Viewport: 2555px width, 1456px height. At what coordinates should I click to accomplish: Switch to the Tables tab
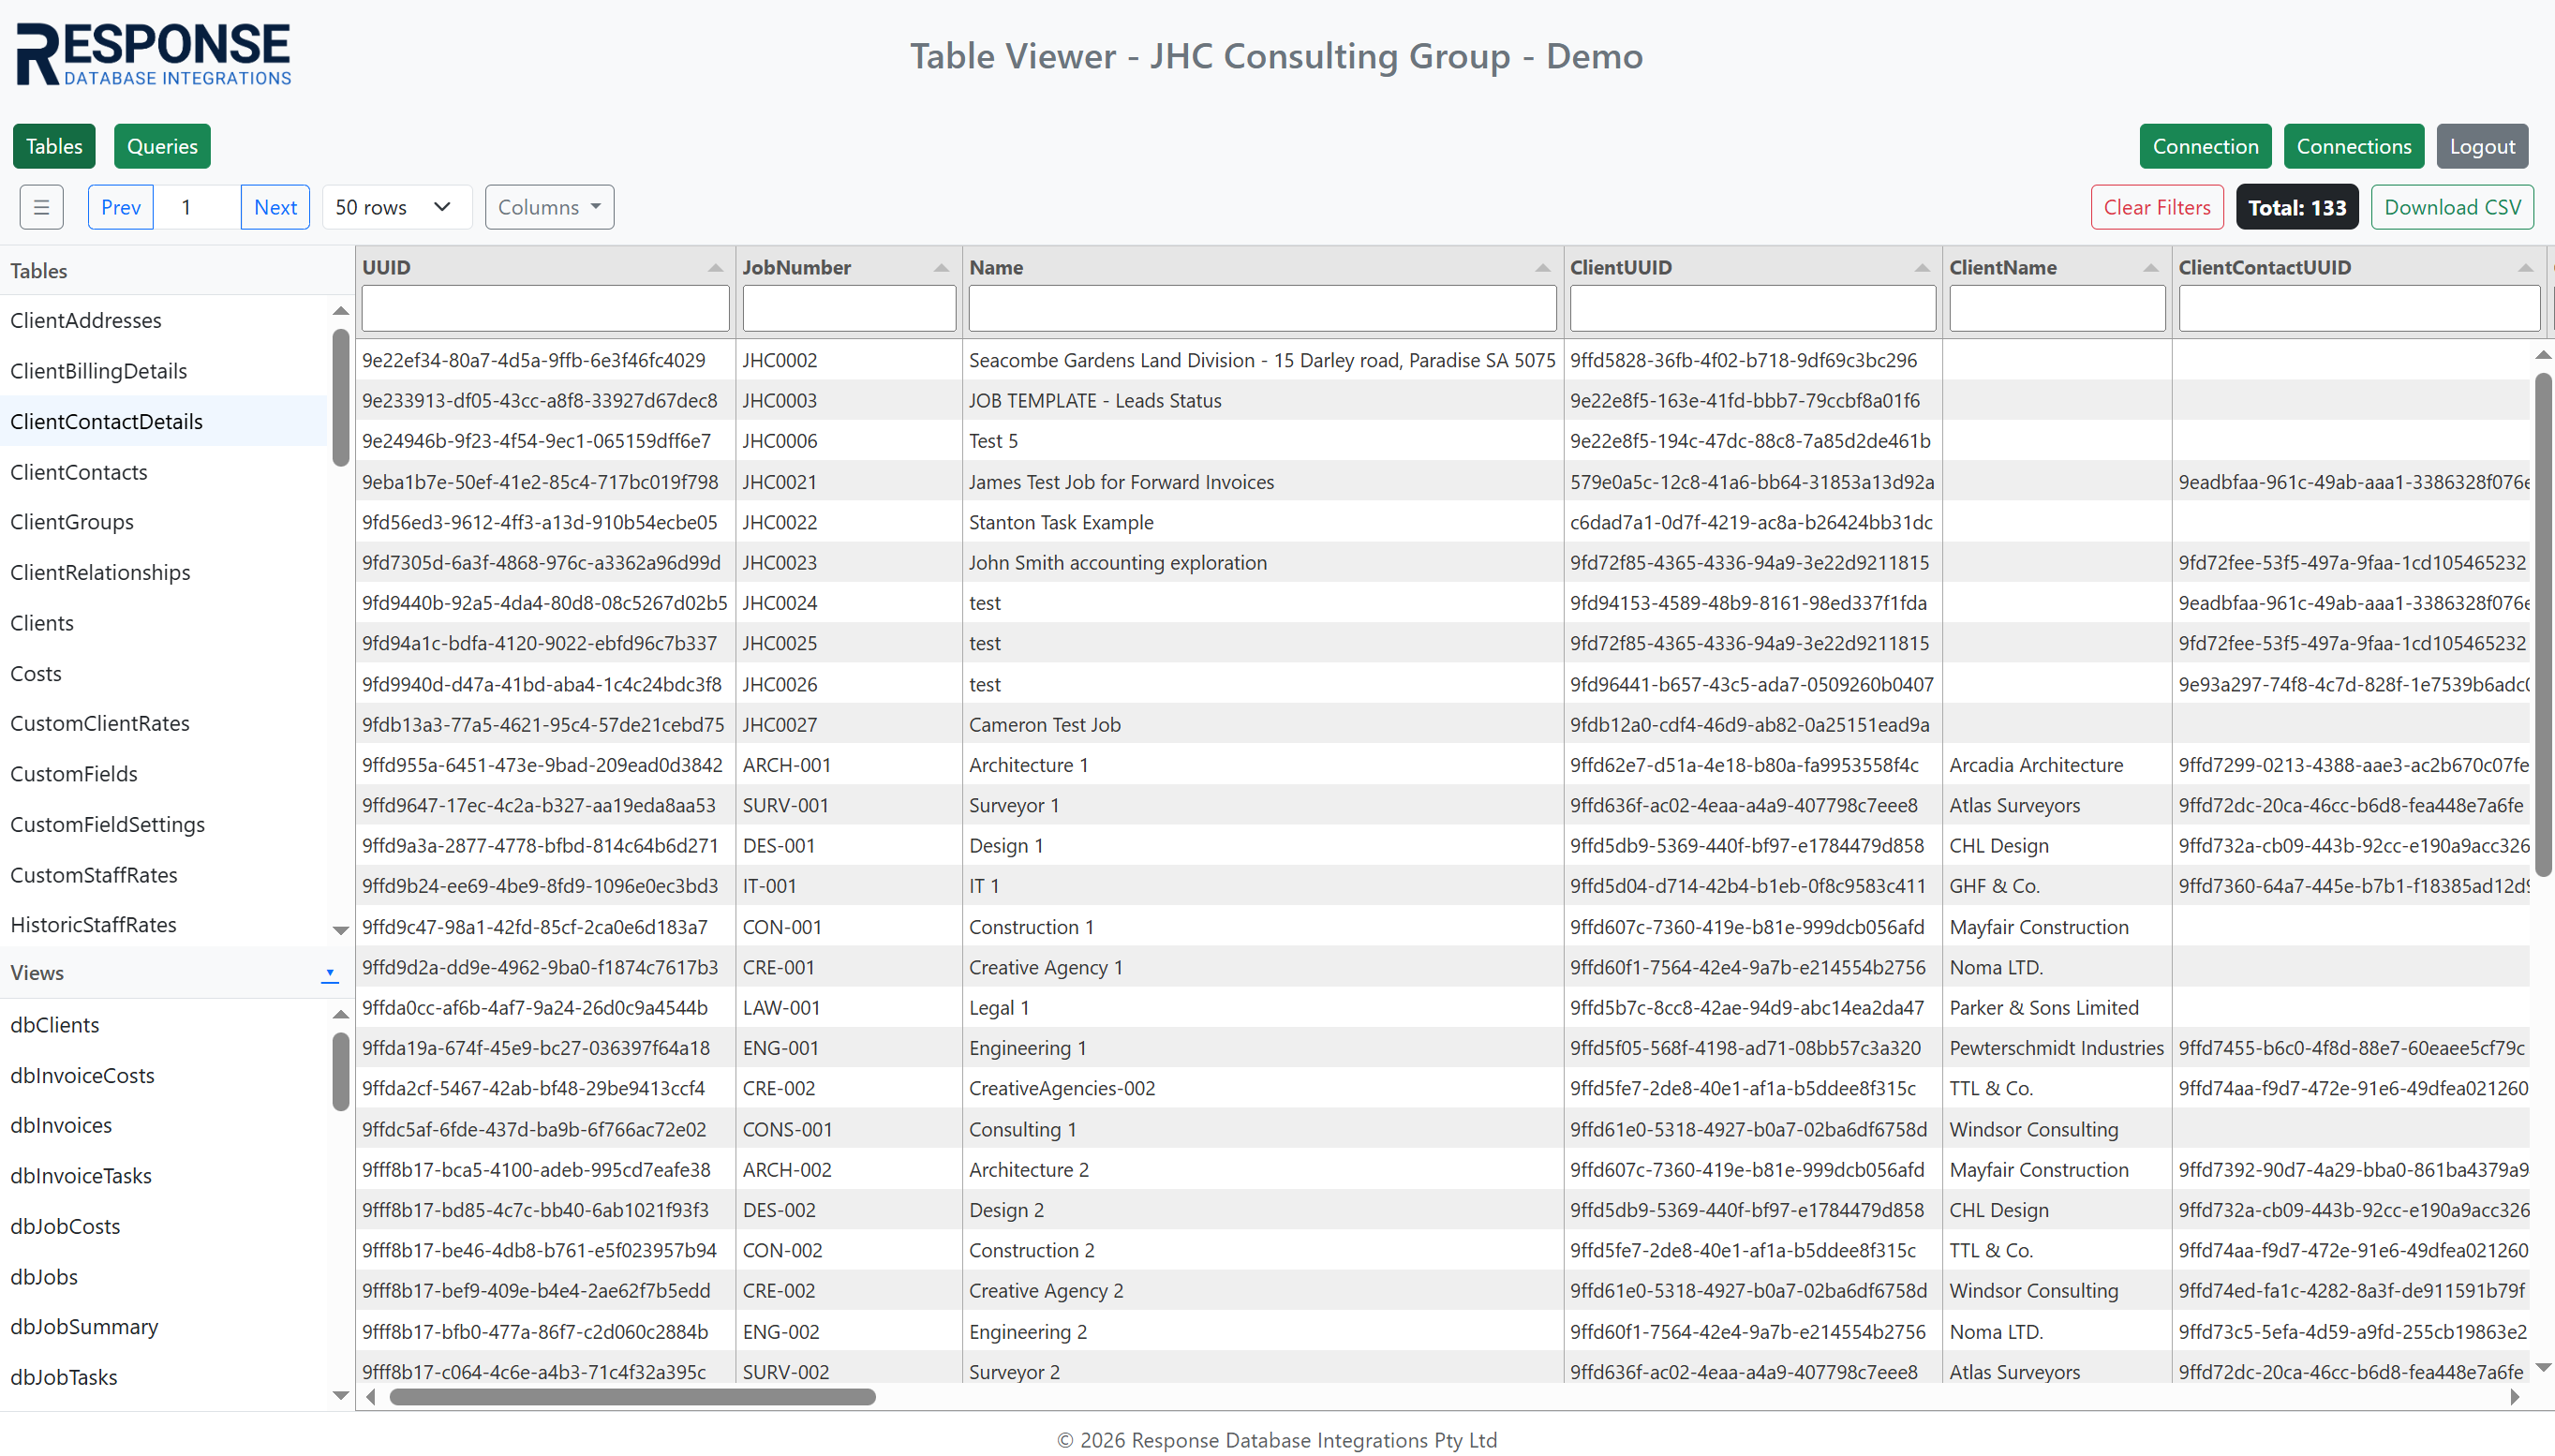(53, 146)
